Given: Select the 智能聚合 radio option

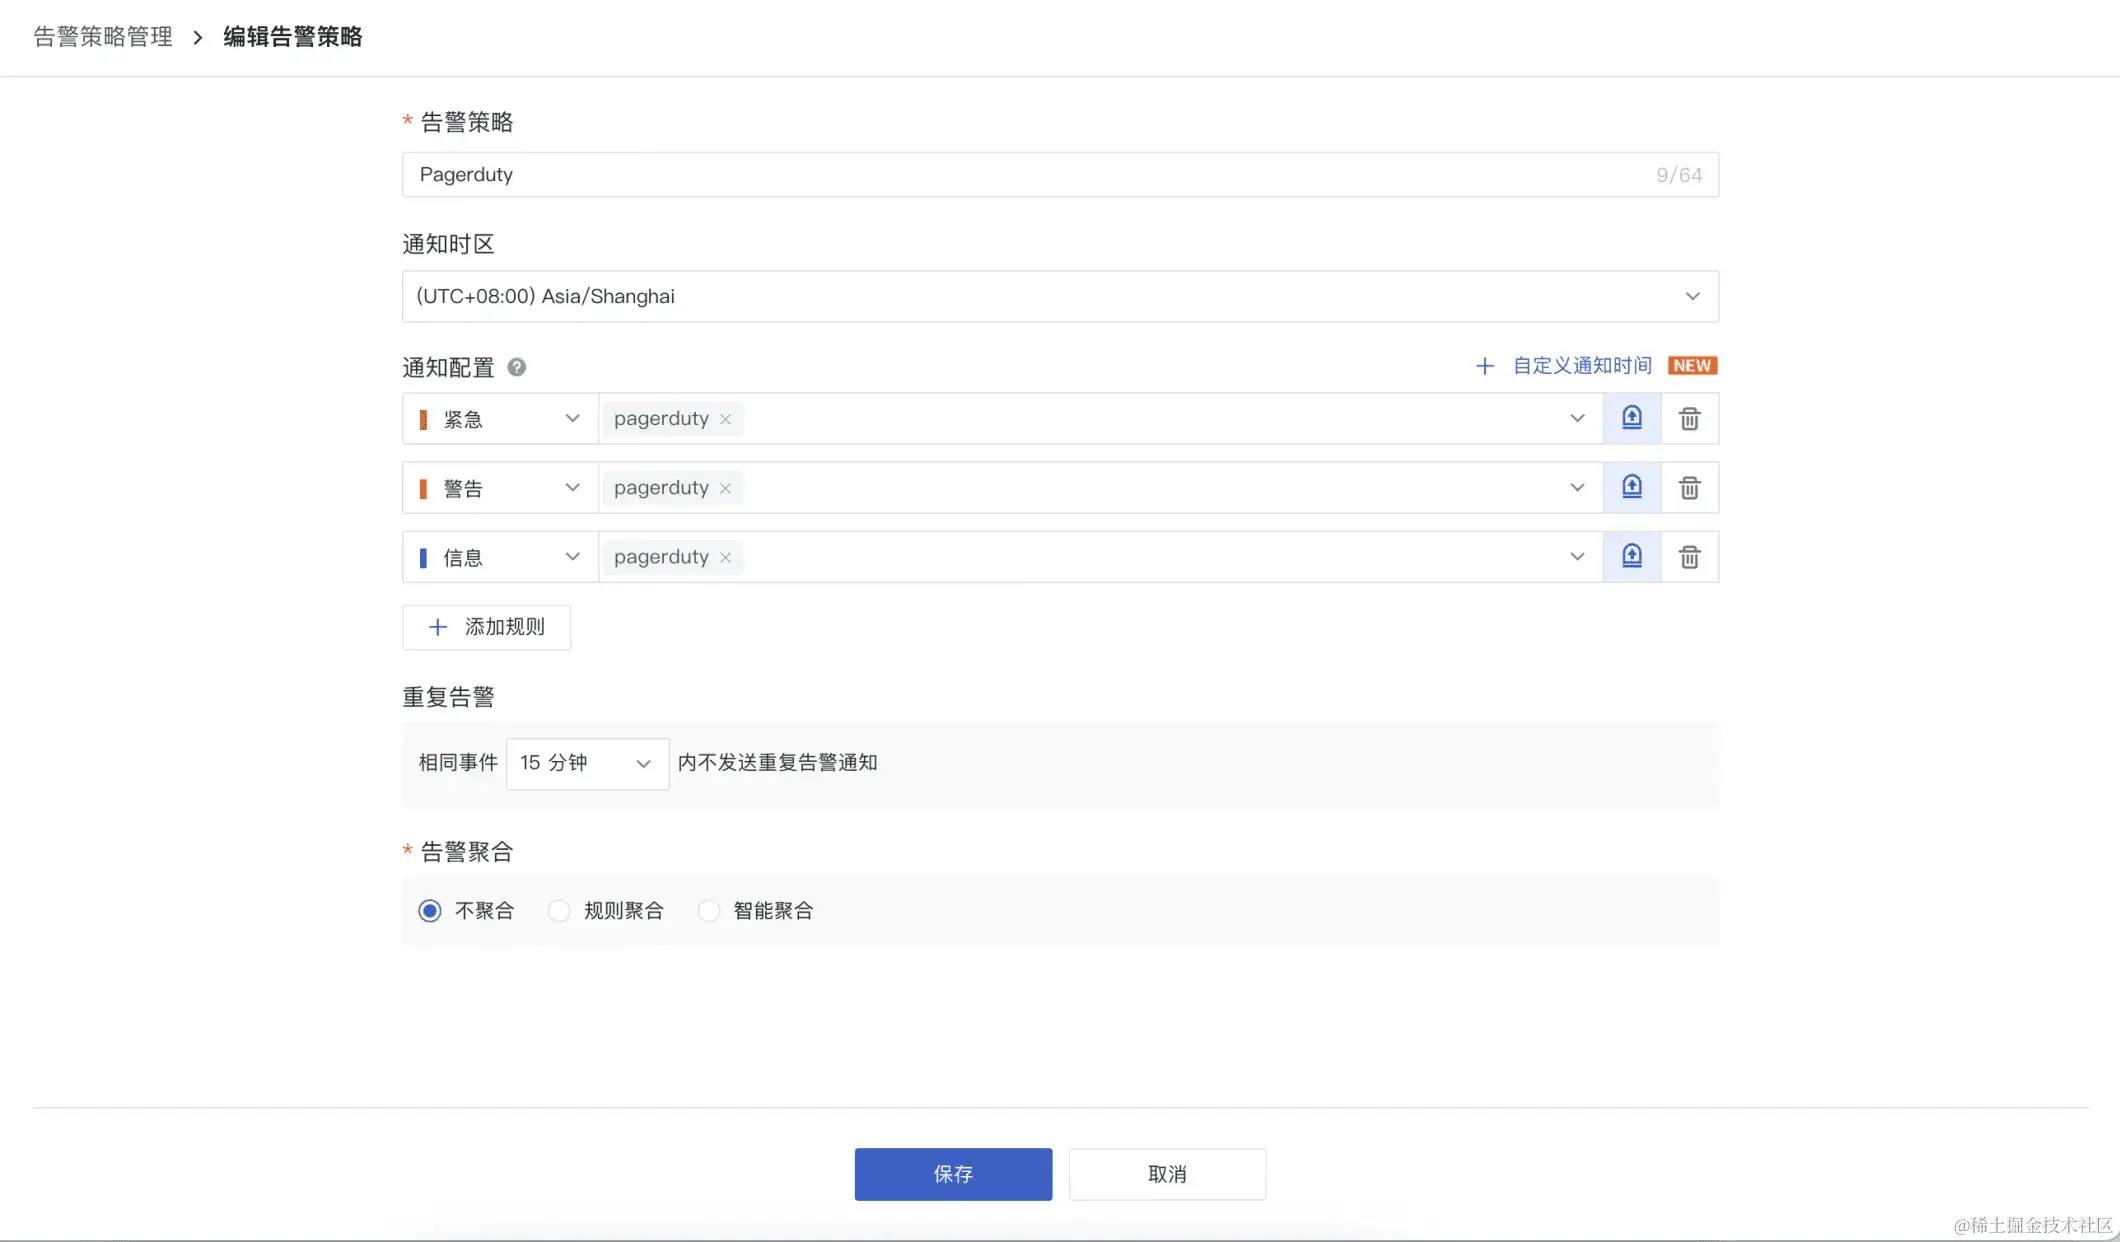Looking at the screenshot, I should click(x=708, y=910).
